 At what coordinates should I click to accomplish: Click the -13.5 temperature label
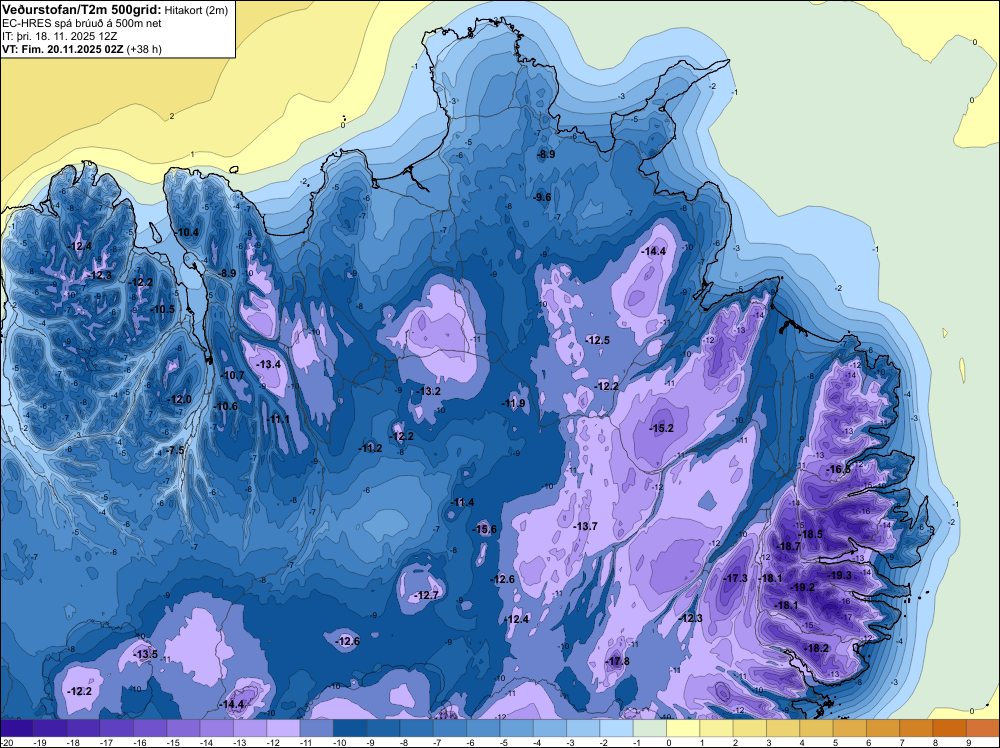click(x=145, y=655)
